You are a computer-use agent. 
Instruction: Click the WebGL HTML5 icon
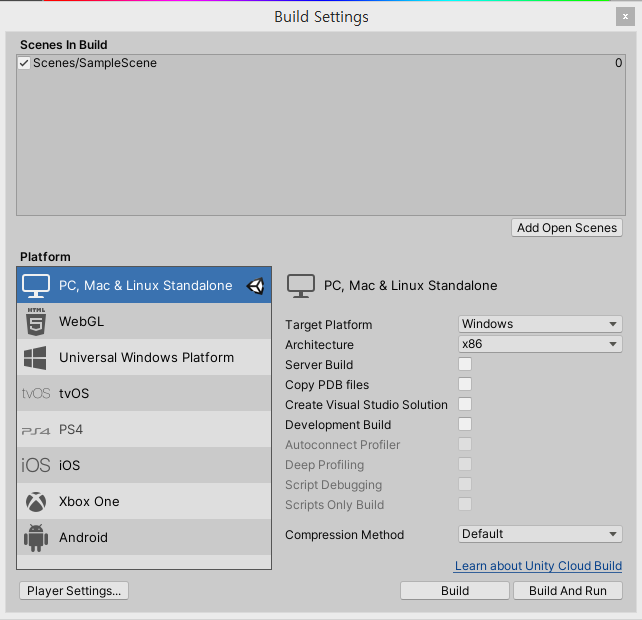36,321
